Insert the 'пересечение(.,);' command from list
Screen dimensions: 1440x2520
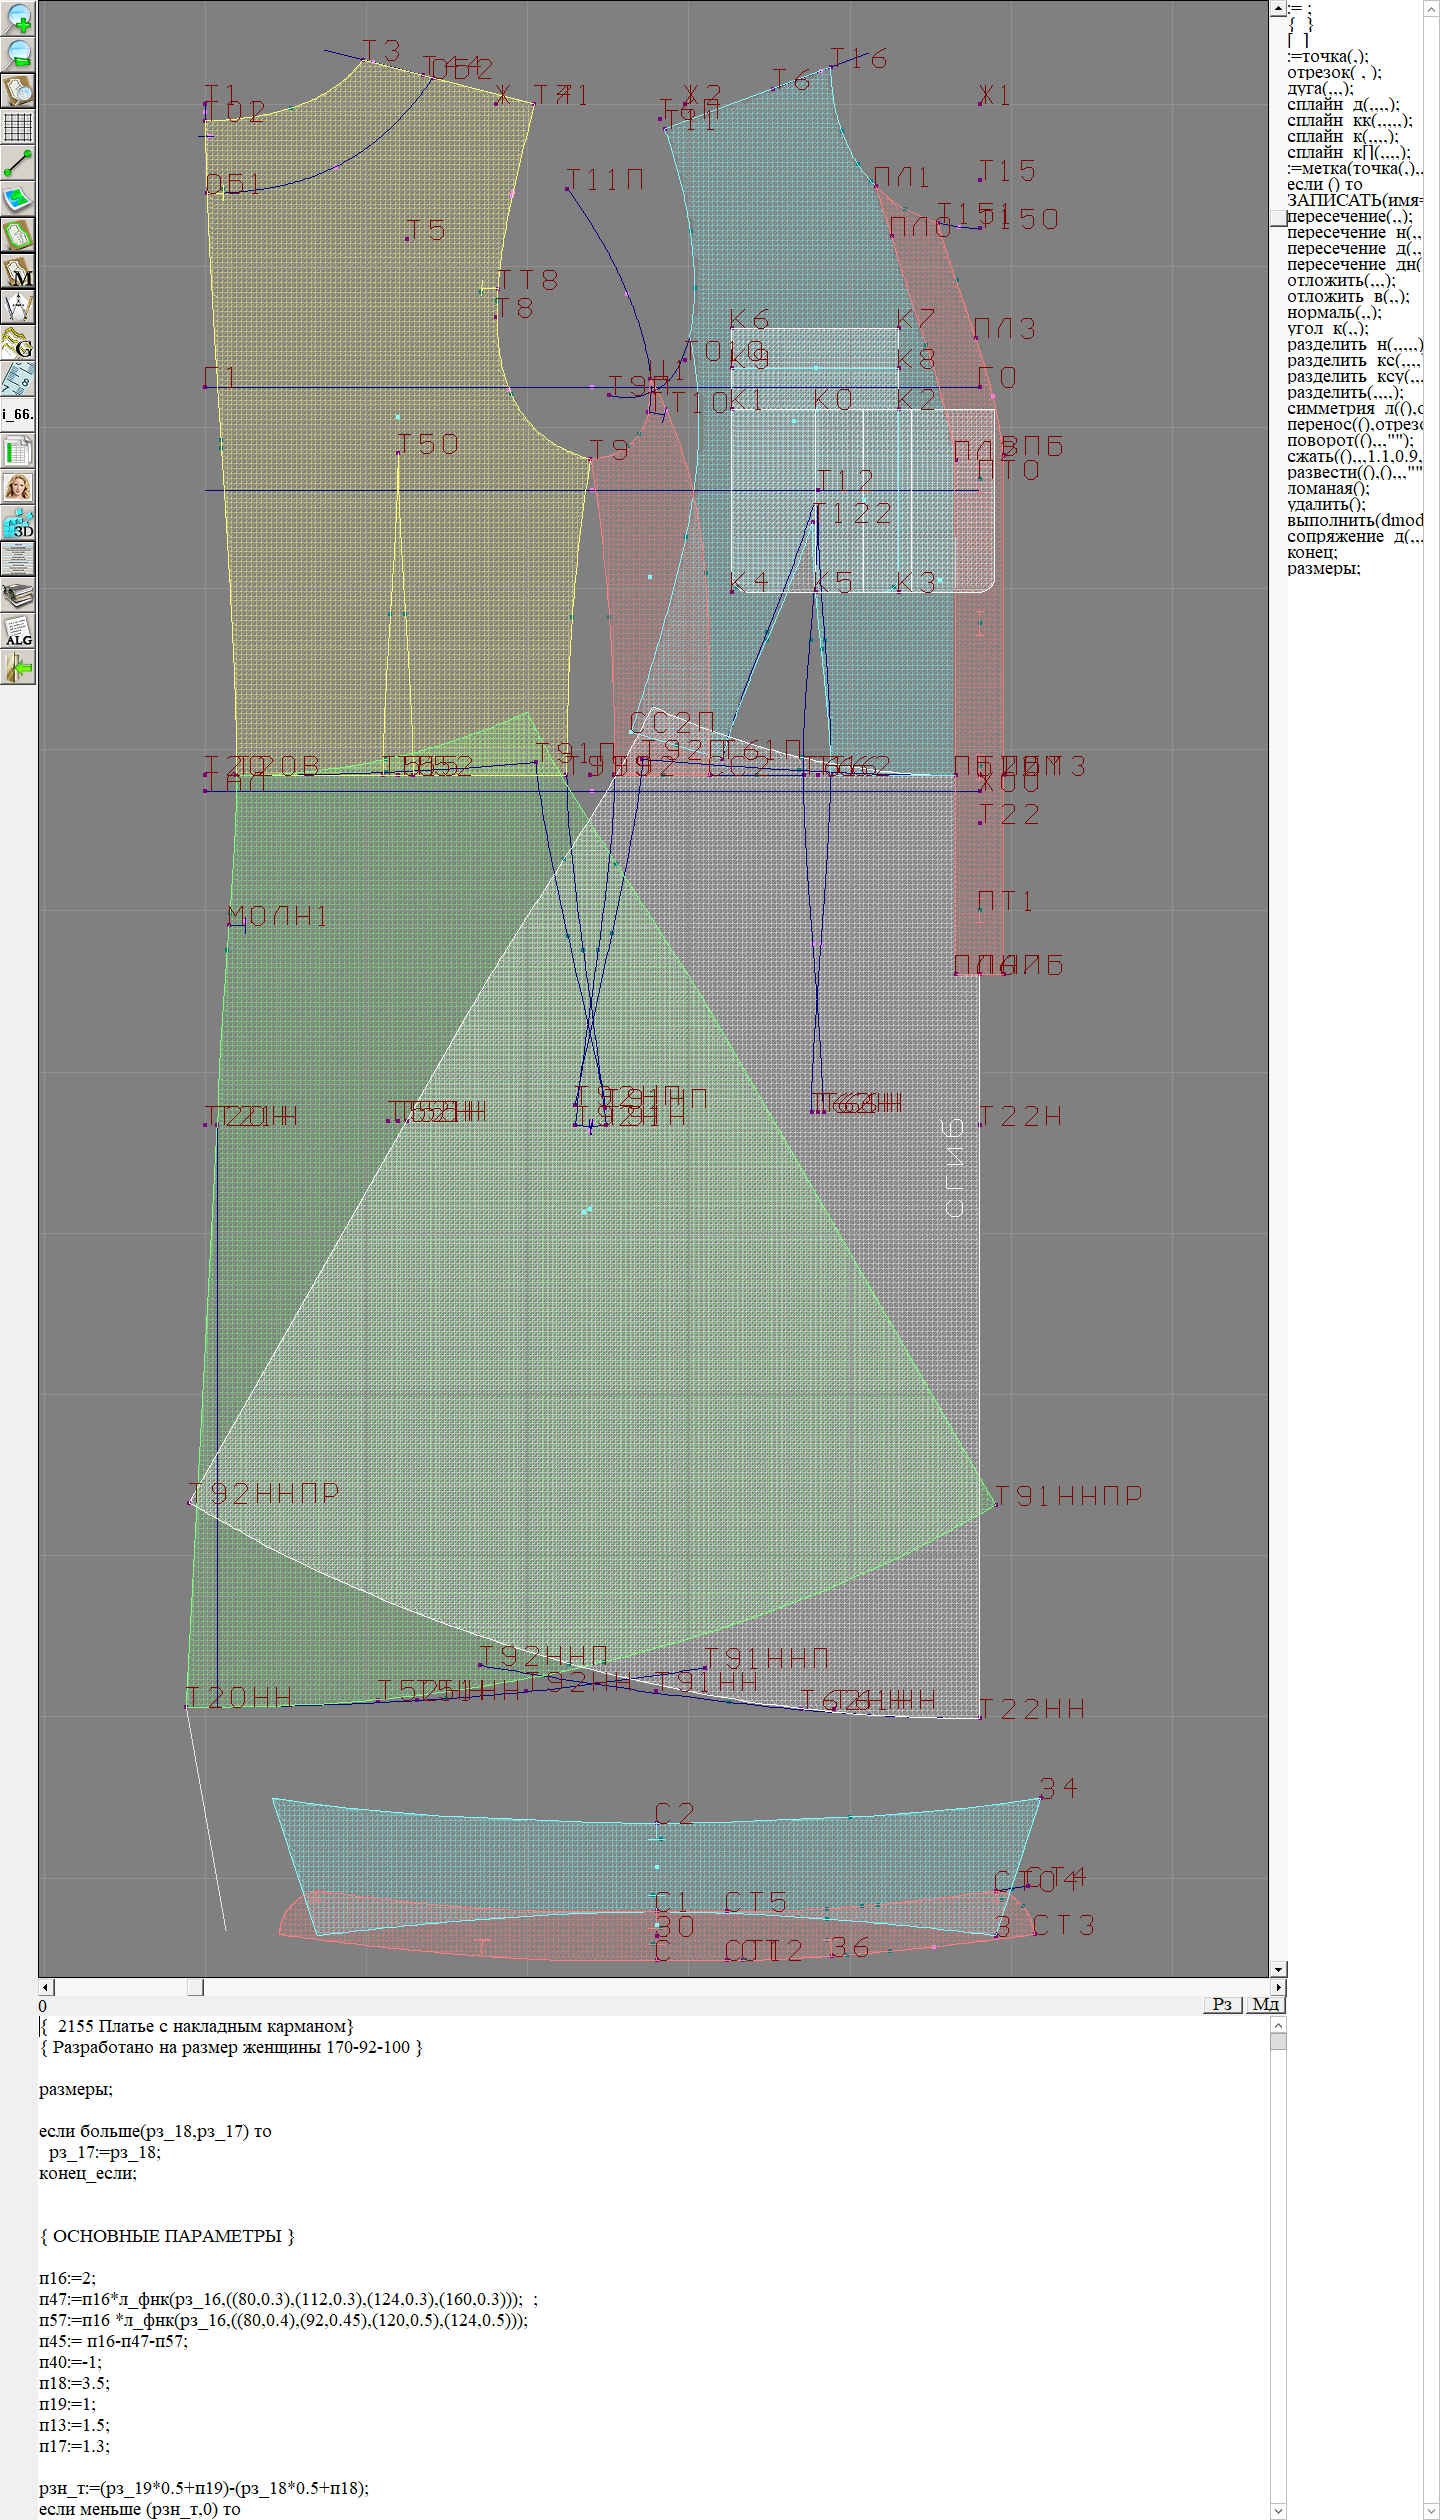(1349, 217)
